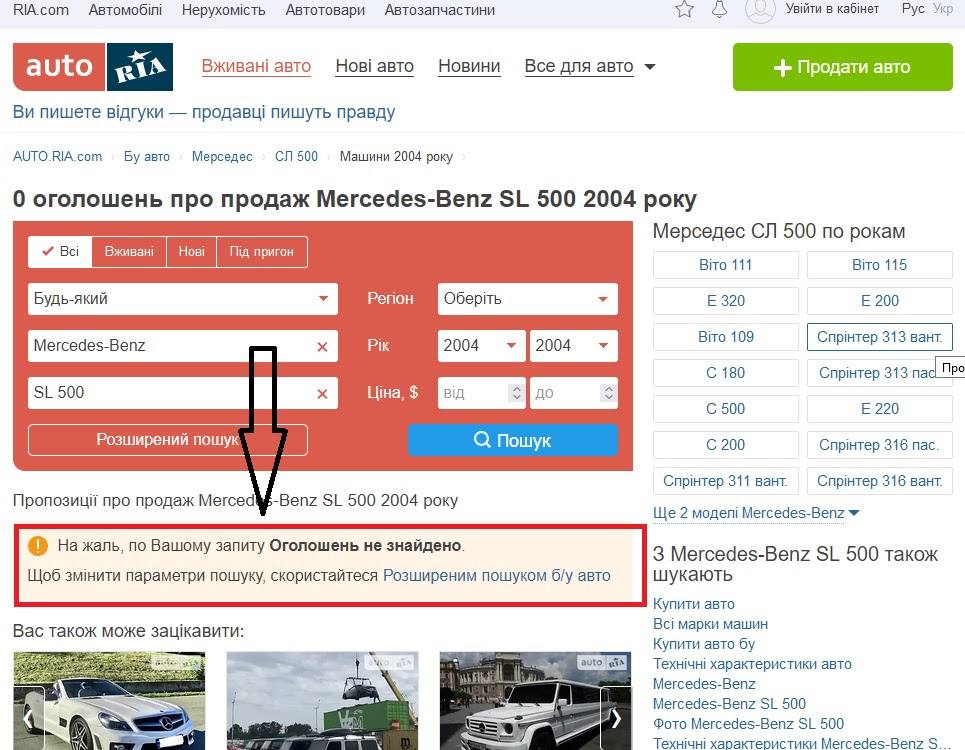Open the white limousine thumbnail

pos(535,701)
